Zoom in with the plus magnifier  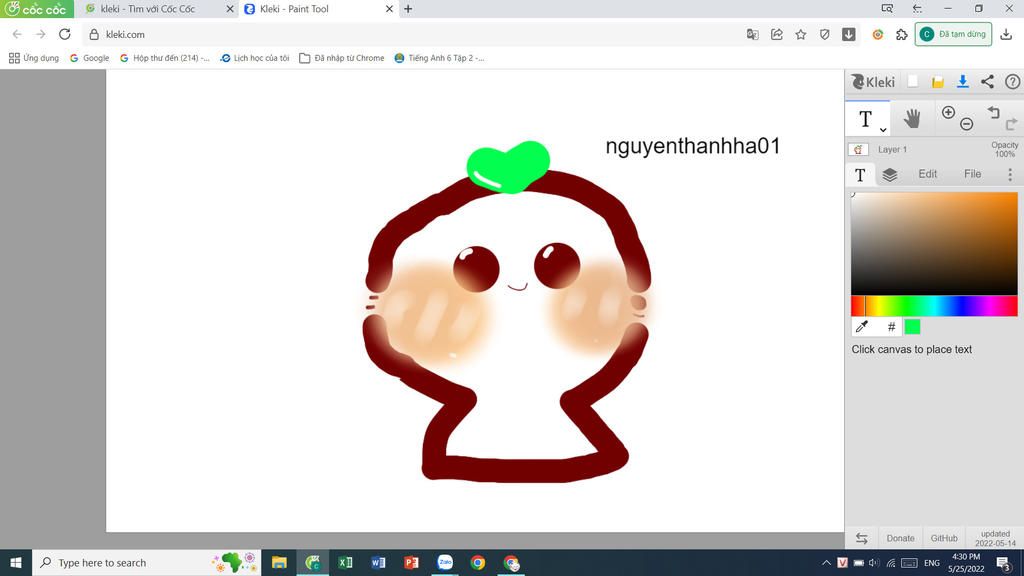(948, 112)
